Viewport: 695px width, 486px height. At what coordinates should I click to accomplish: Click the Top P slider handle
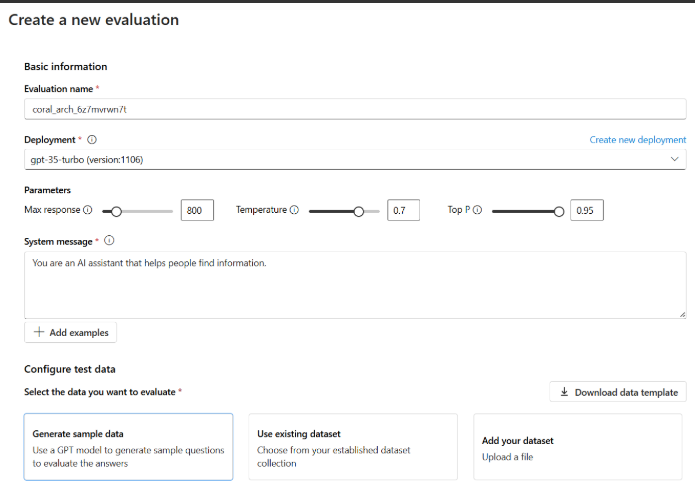point(559,212)
